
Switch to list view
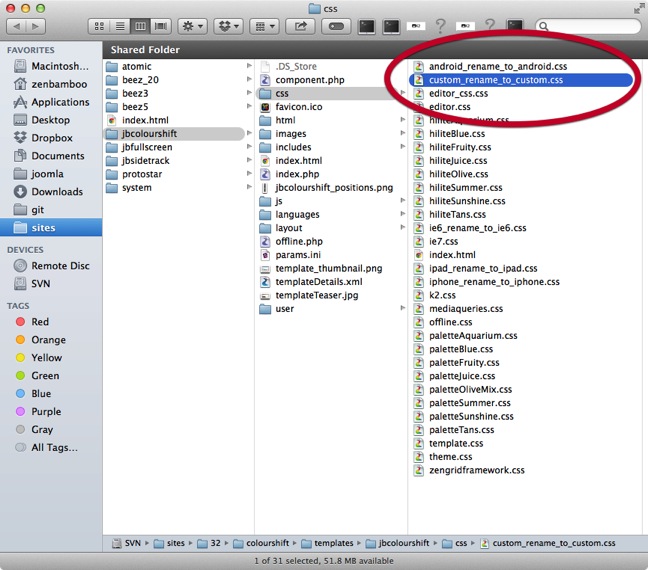tap(120, 26)
